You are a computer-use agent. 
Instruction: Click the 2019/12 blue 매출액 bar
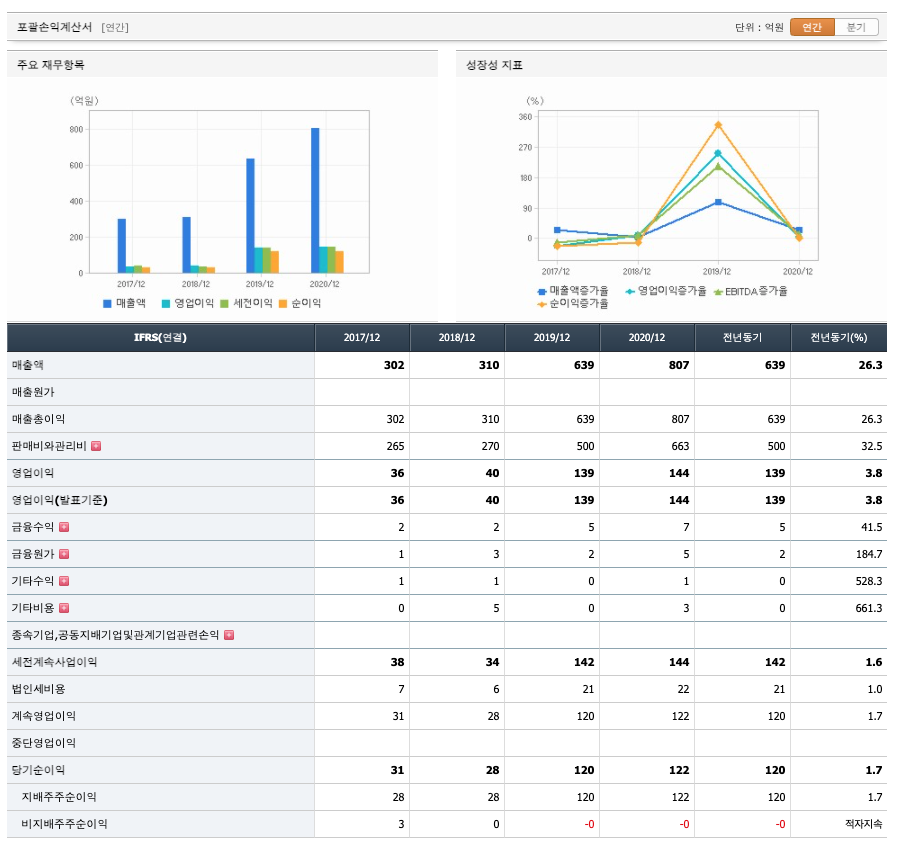(x=251, y=216)
